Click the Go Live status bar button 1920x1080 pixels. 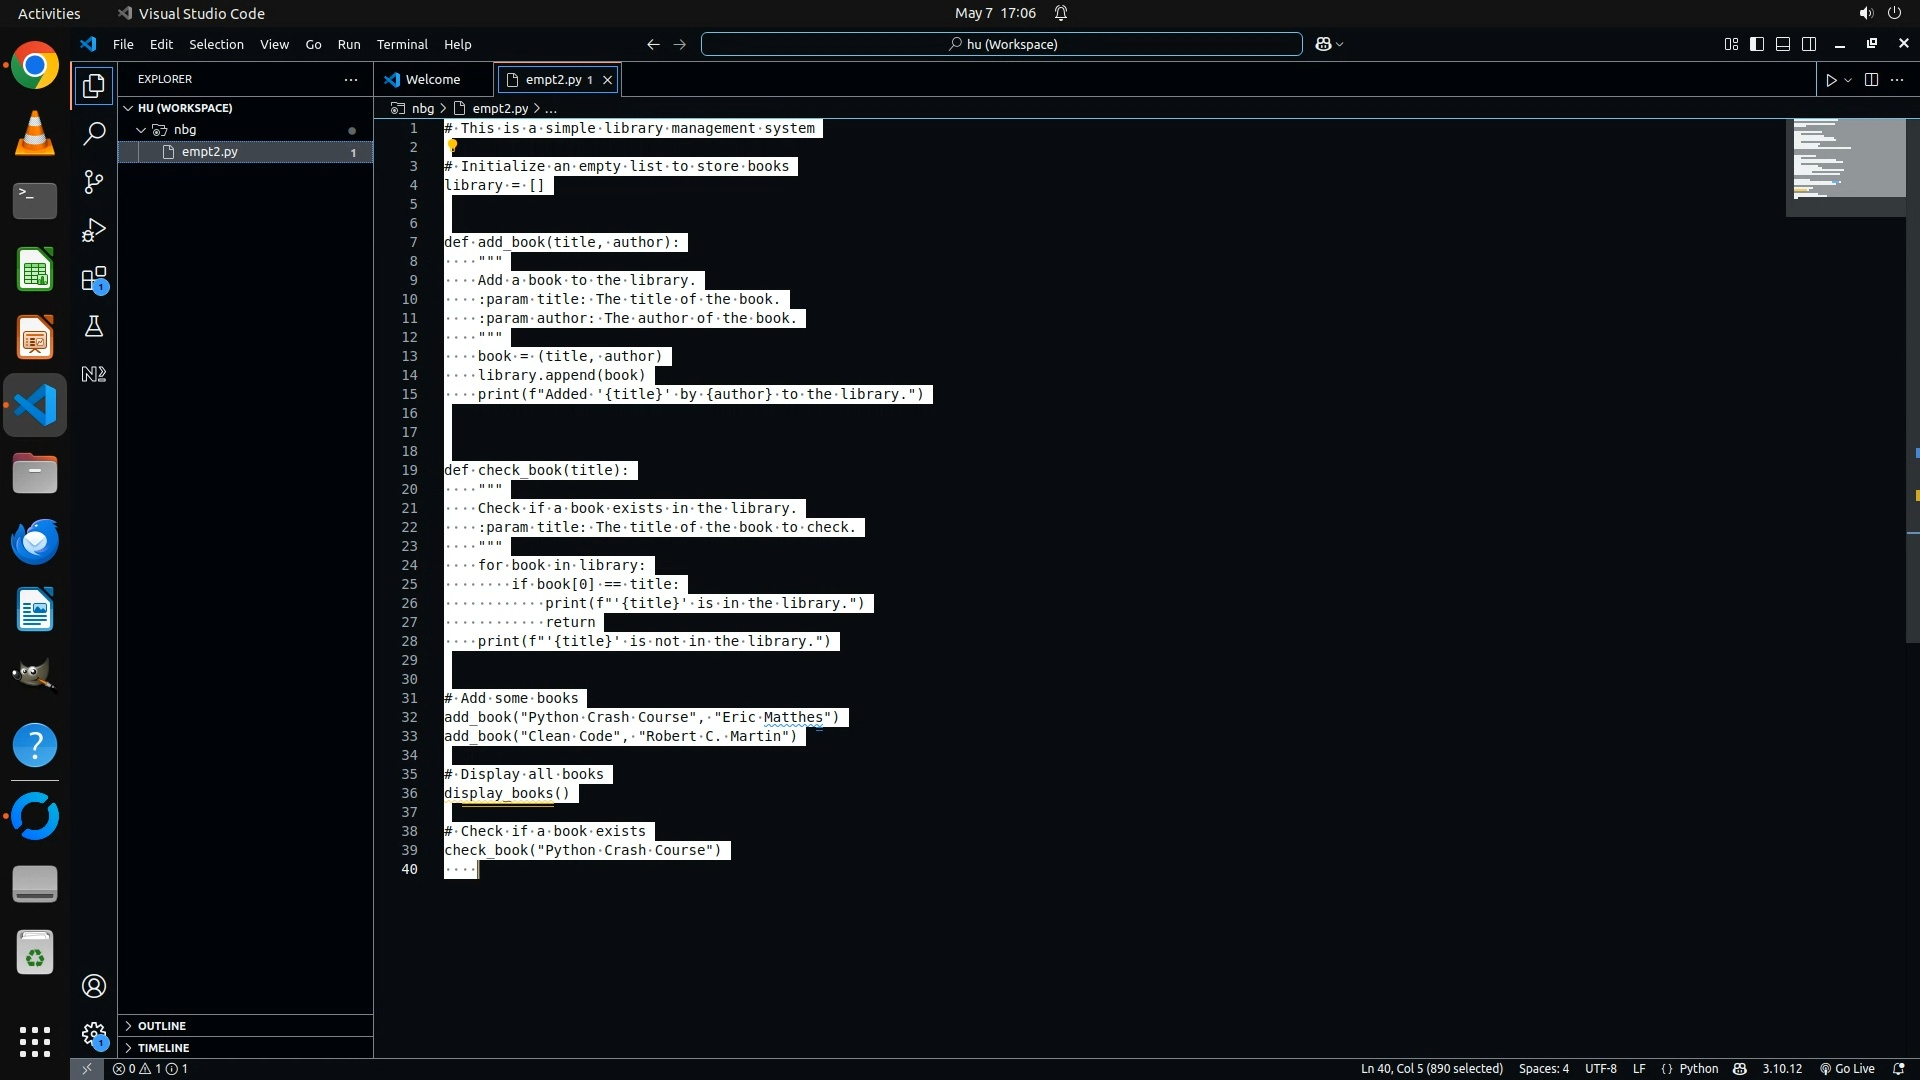[1847, 1069]
